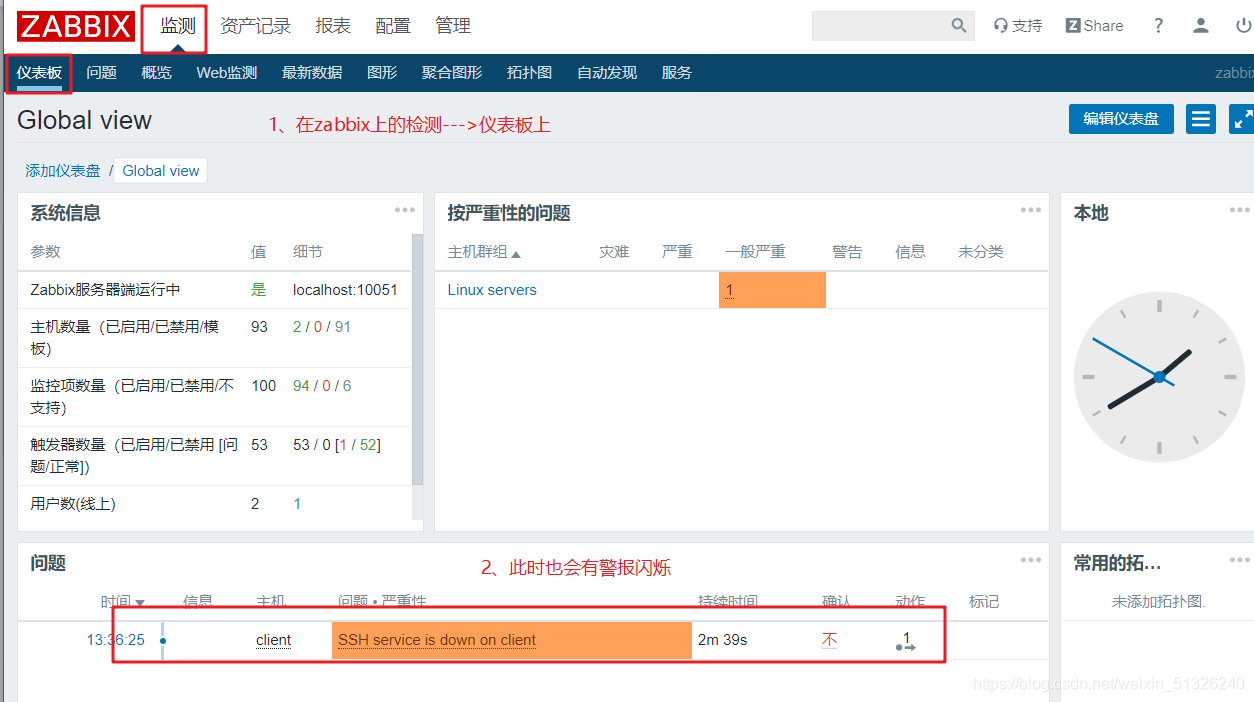Click the 用户数(线上) parameter row

tap(215, 504)
